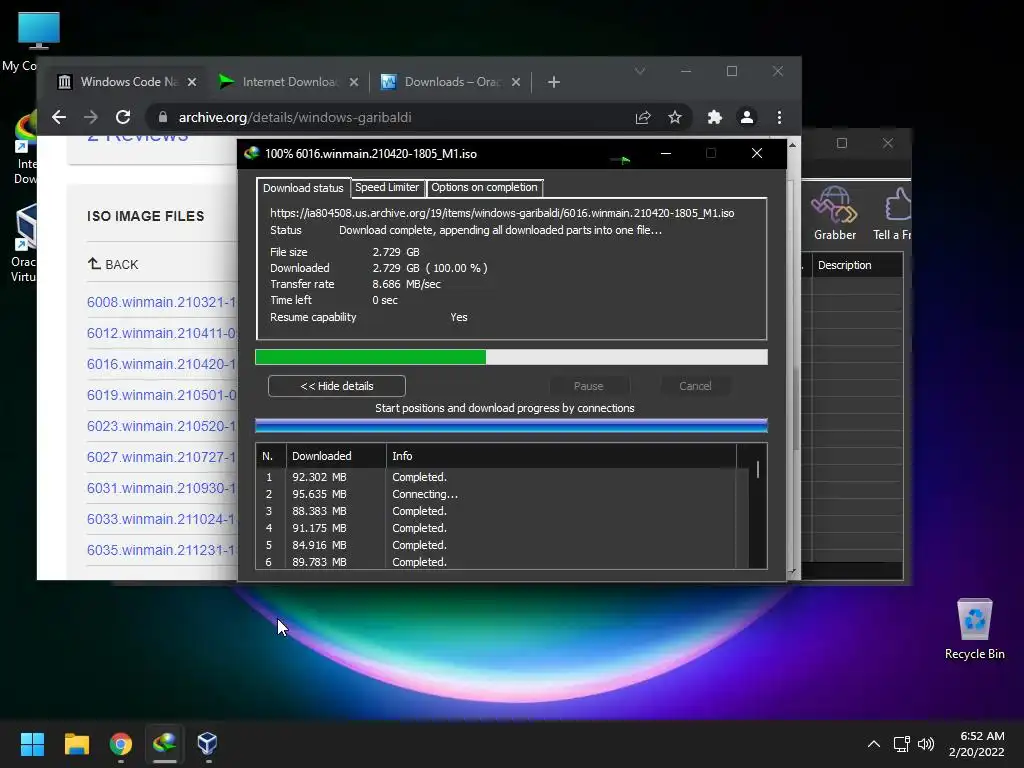The image size is (1024, 768).
Task: Switch to the Speed Limiter tab
Action: click(x=387, y=187)
